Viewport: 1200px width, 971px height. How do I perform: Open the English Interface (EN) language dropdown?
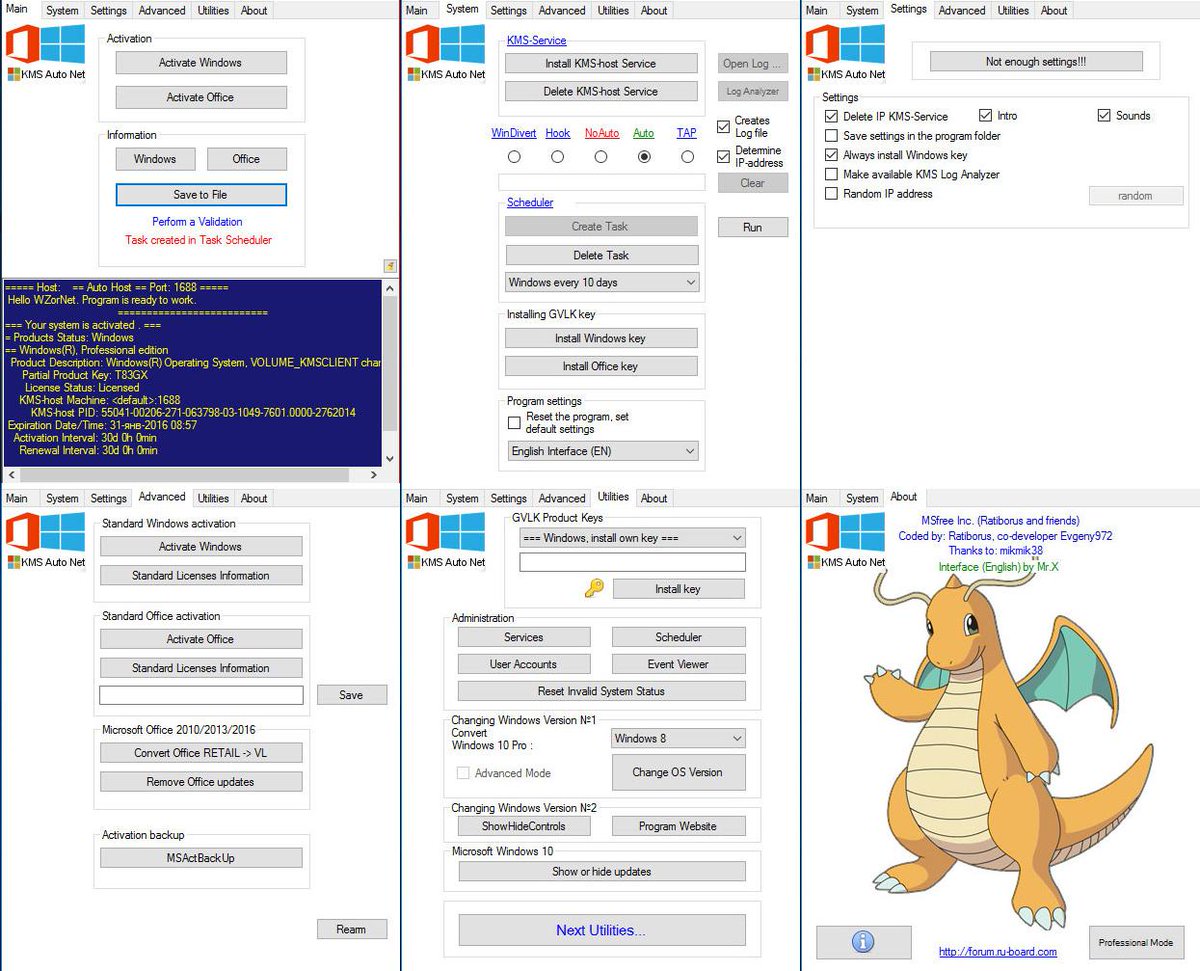pos(602,451)
